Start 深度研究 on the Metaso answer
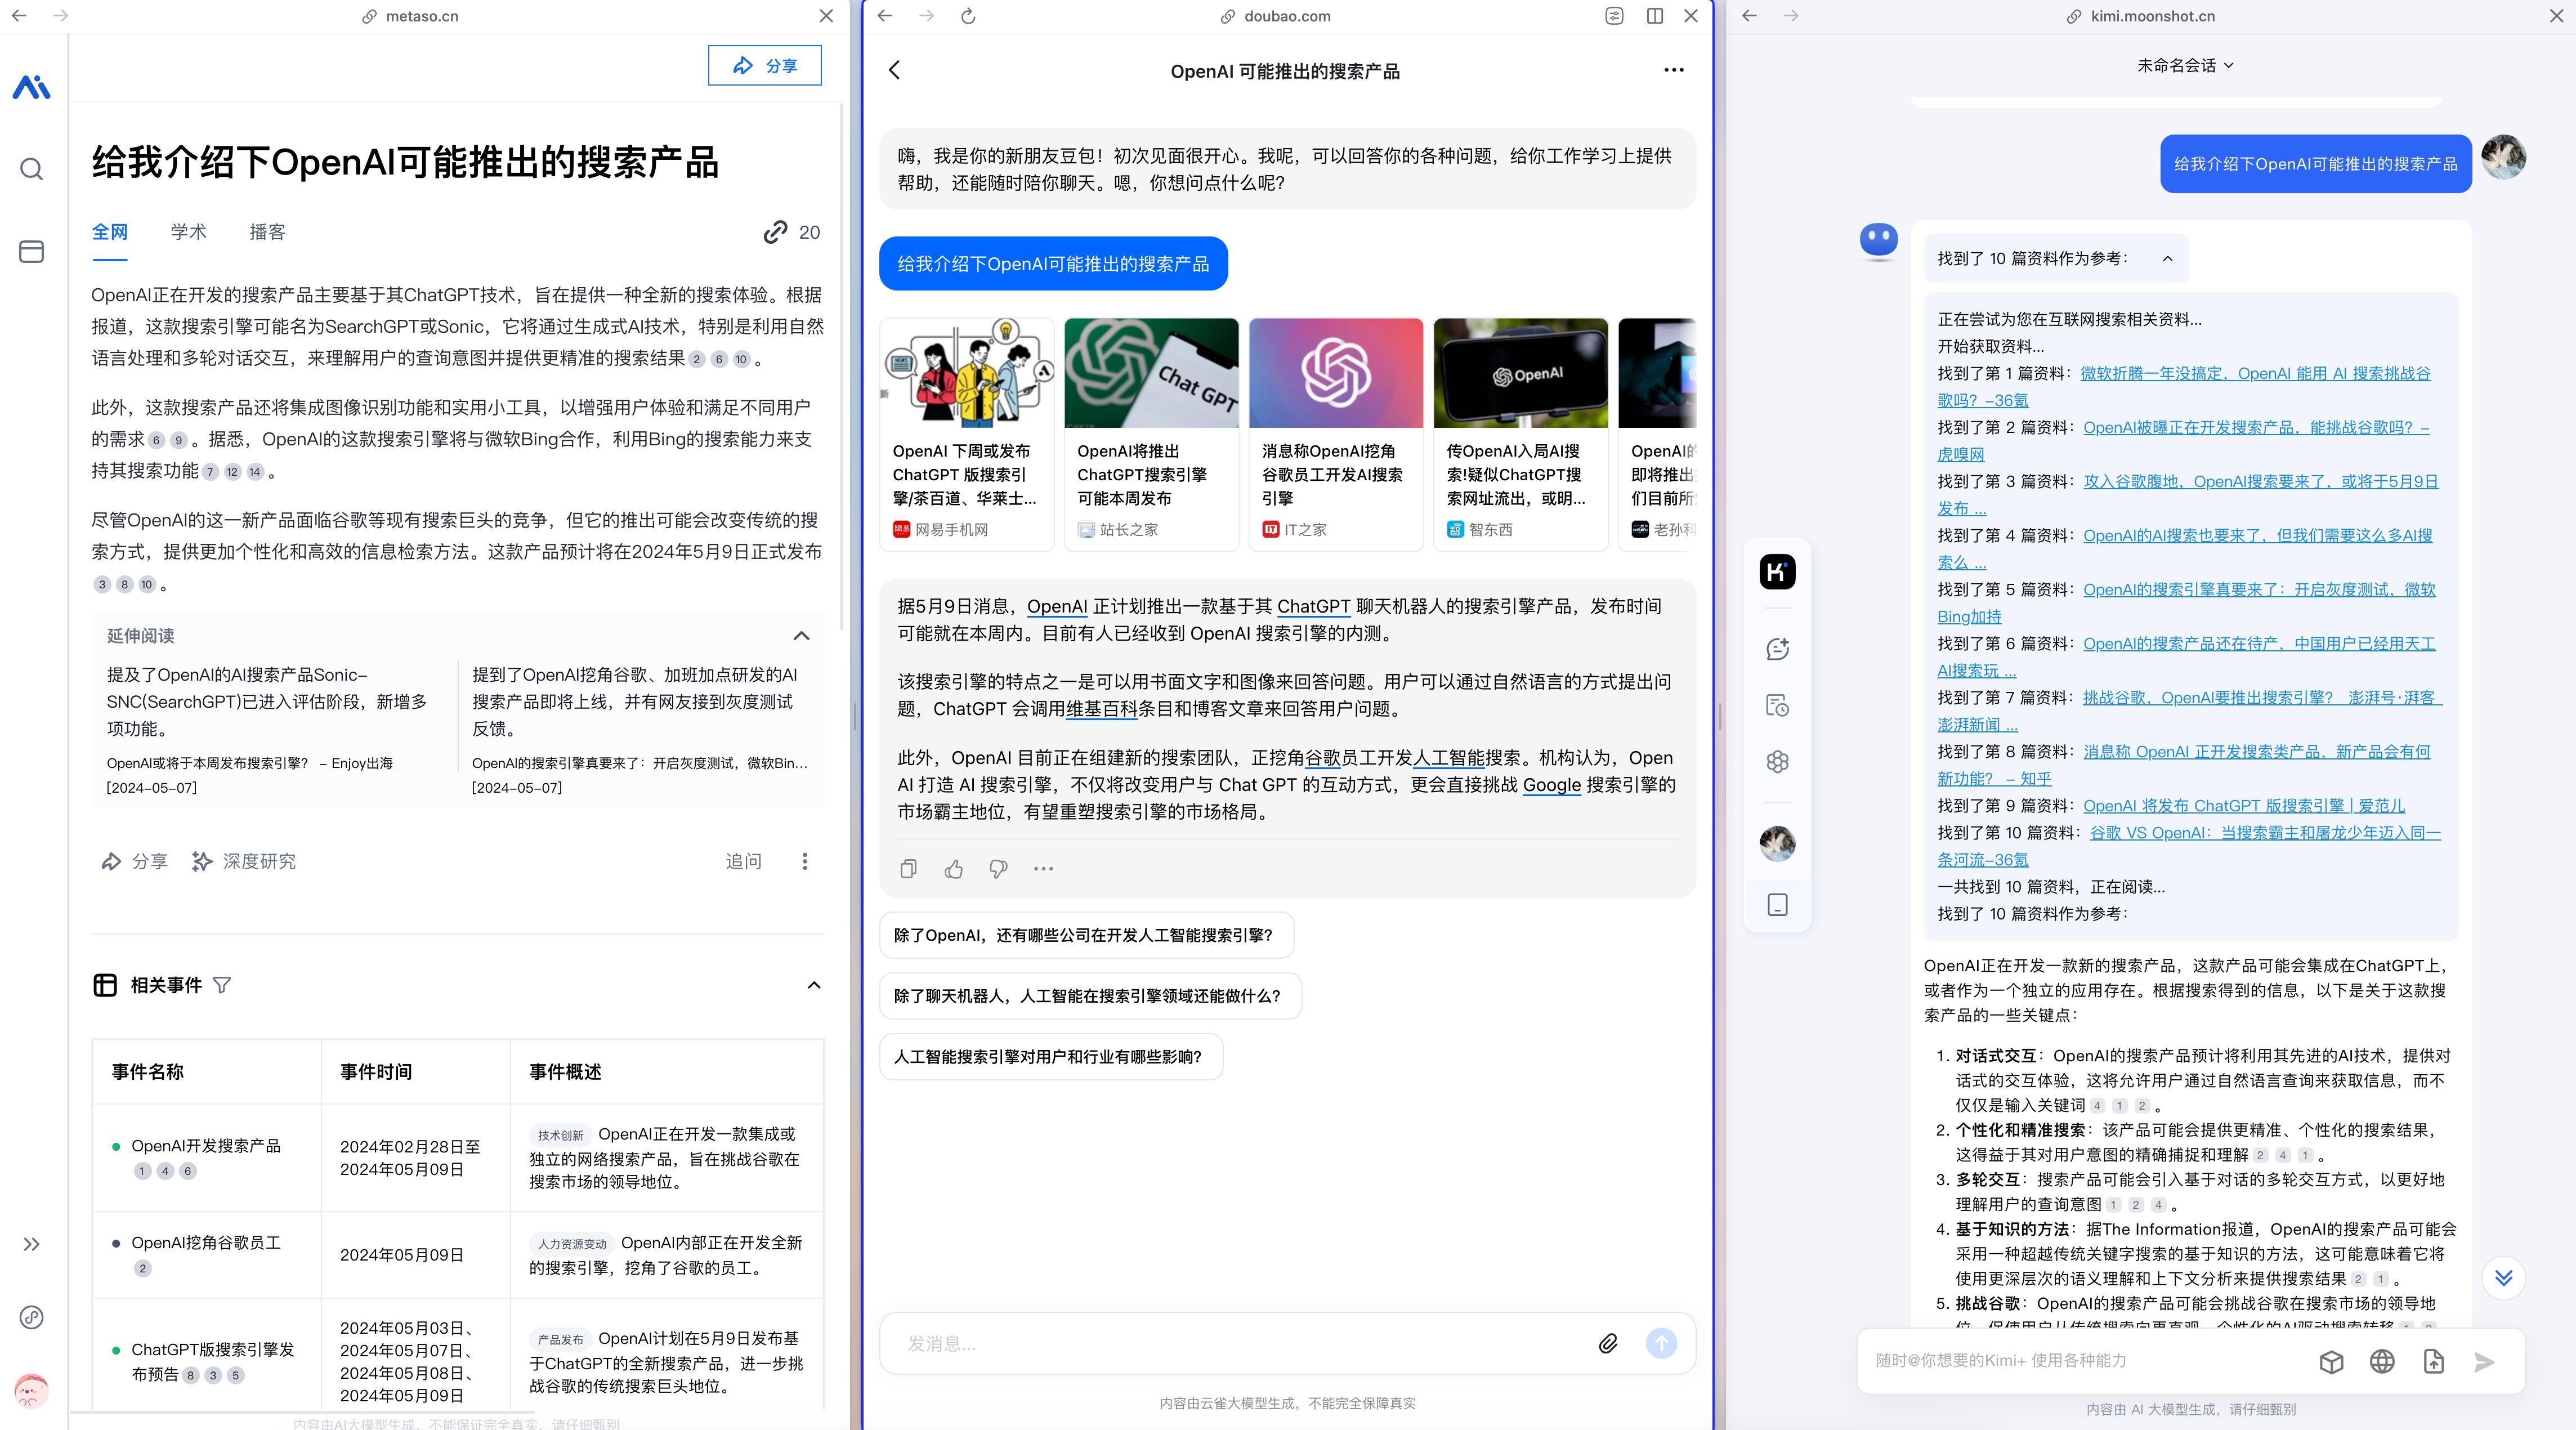The height and width of the screenshot is (1430, 2576). coord(243,861)
